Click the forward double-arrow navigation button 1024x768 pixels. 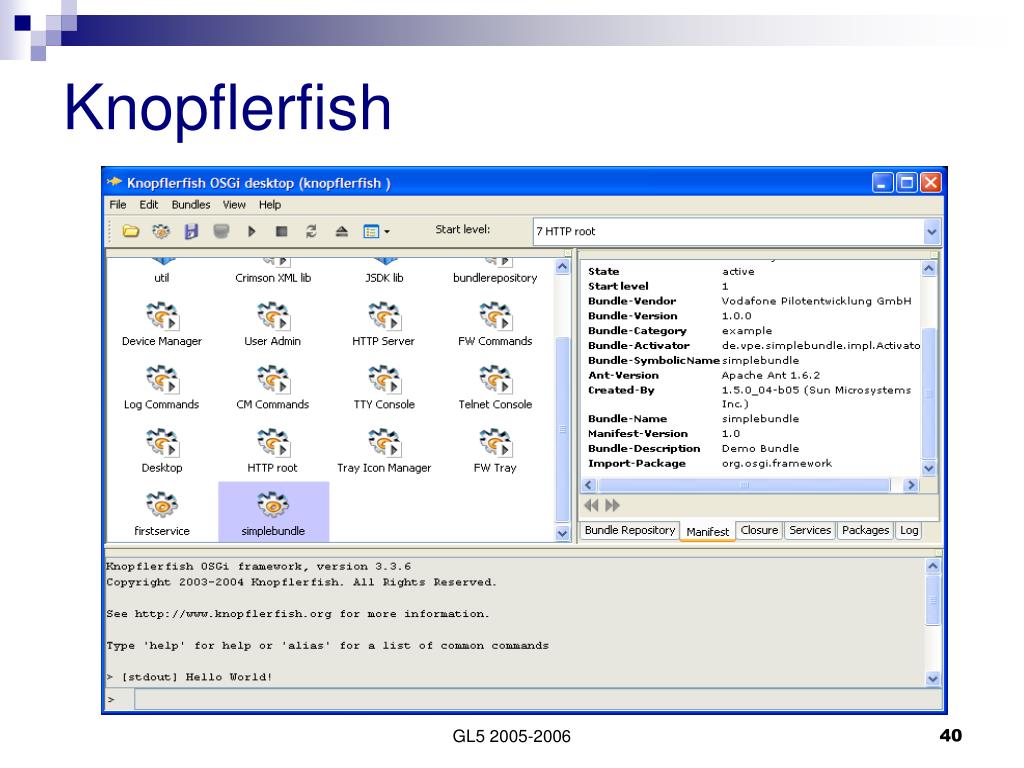[612, 505]
